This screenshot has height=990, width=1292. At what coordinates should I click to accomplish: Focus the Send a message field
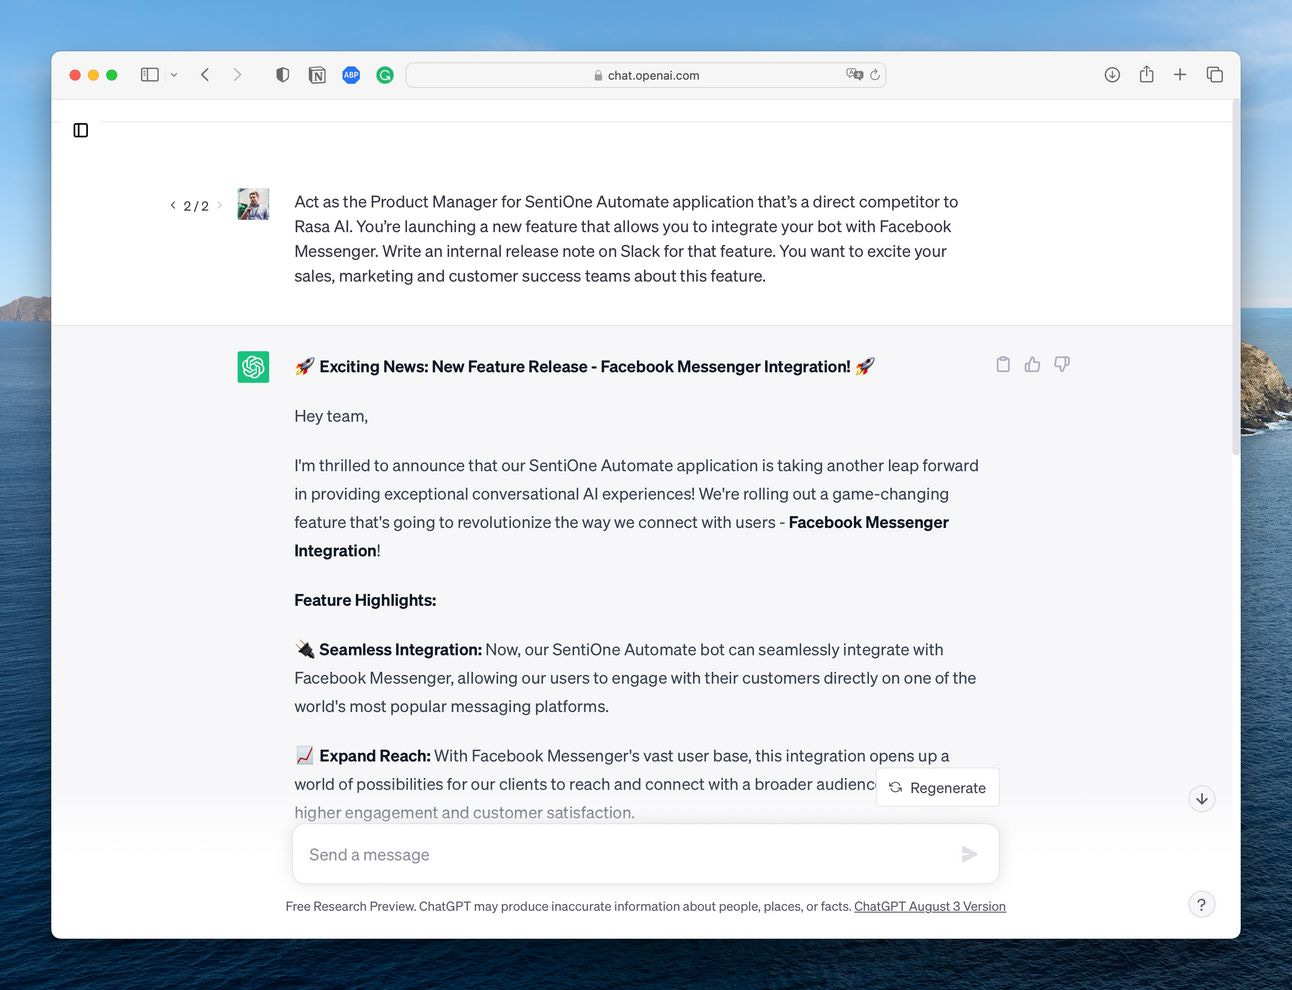click(646, 854)
